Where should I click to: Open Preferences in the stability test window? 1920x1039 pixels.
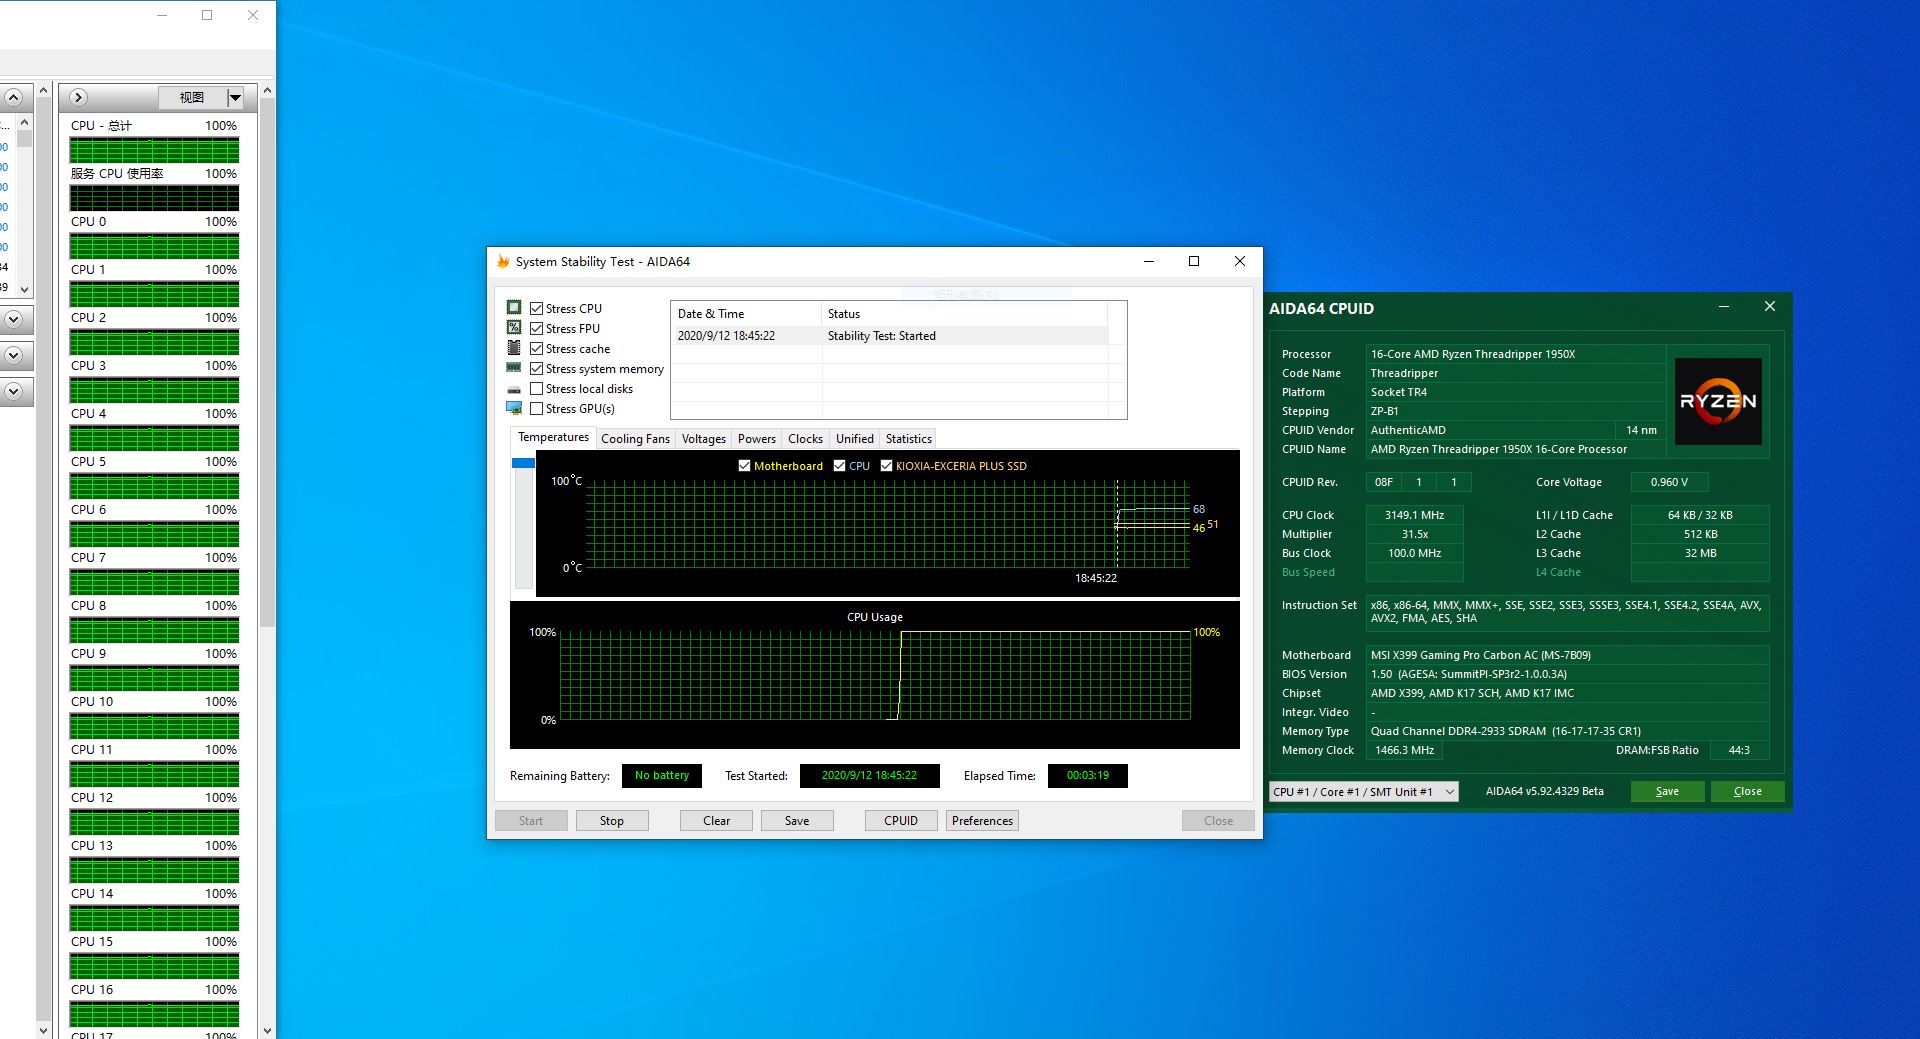[982, 821]
